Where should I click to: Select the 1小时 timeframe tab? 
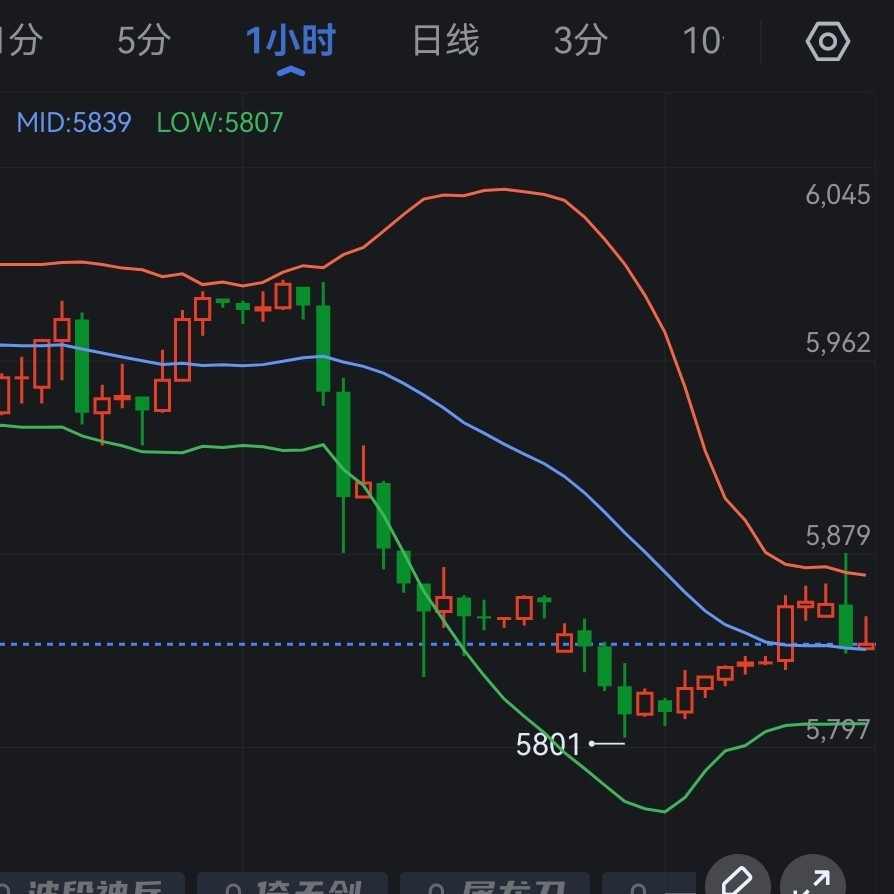(291, 40)
